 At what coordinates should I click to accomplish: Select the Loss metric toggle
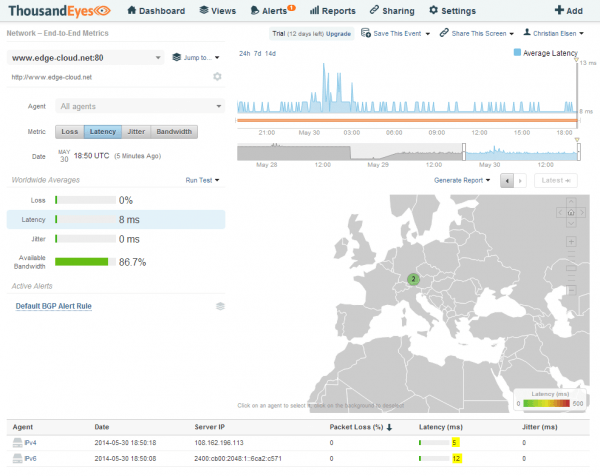pyautogui.click(x=70, y=132)
